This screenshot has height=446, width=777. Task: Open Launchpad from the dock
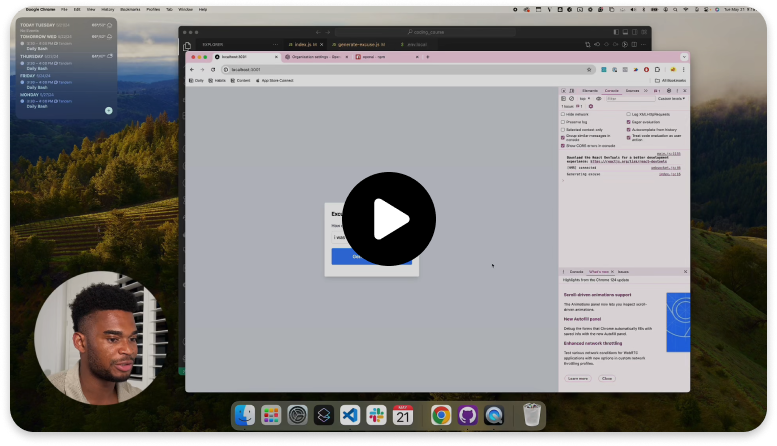[271, 415]
